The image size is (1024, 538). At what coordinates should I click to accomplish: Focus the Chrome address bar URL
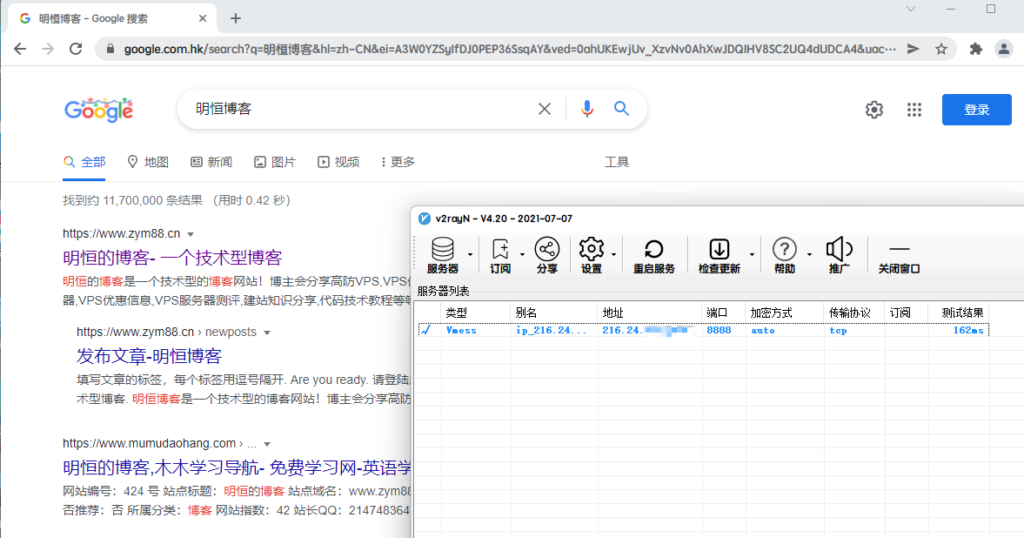click(x=509, y=49)
